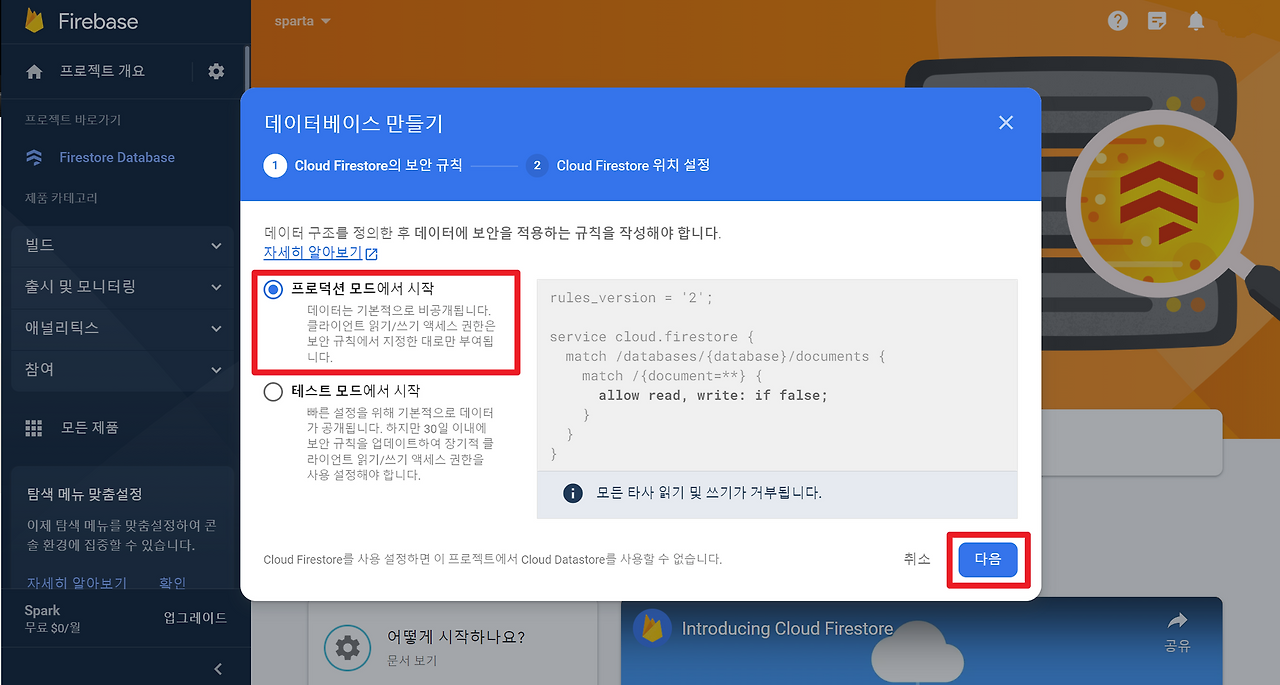
Task: Click the Firebase channel icon on the video
Action: click(x=653, y=628)
